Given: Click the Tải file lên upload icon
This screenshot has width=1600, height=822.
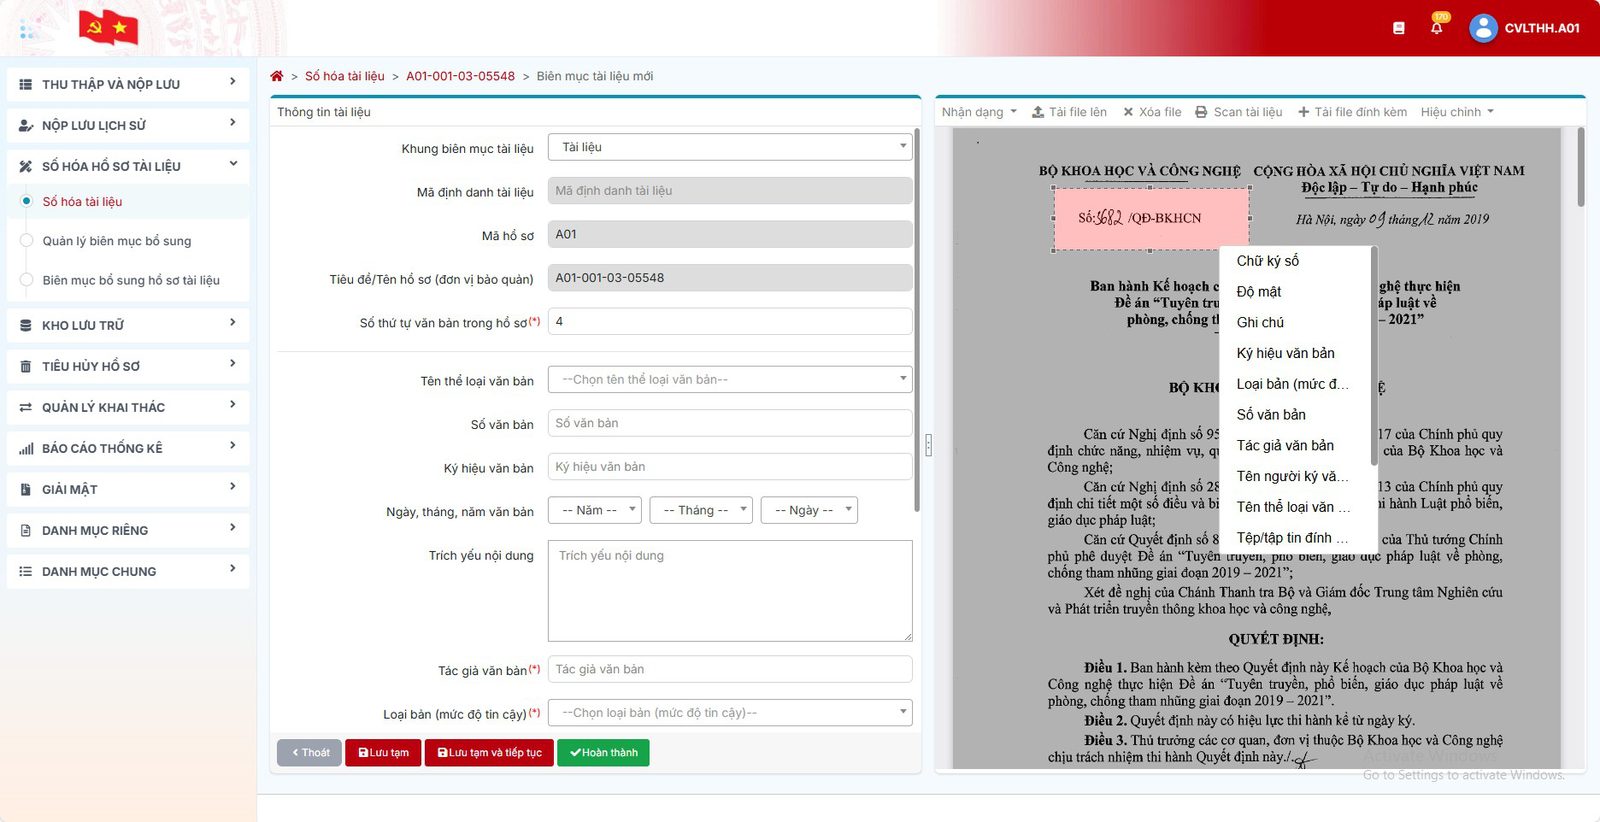Looking at the screenshot, I should tap(1038, 112).
